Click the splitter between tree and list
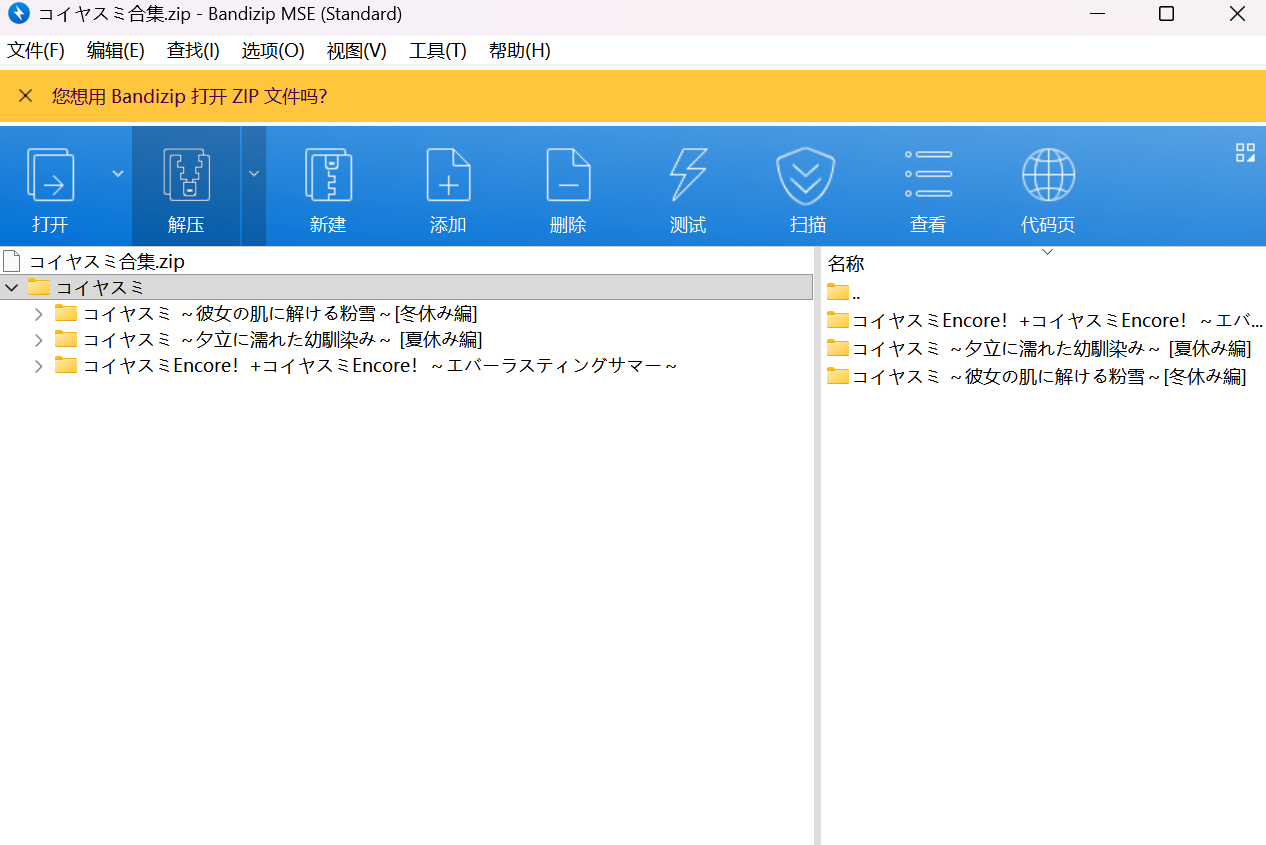 click(x=817, y=545)
